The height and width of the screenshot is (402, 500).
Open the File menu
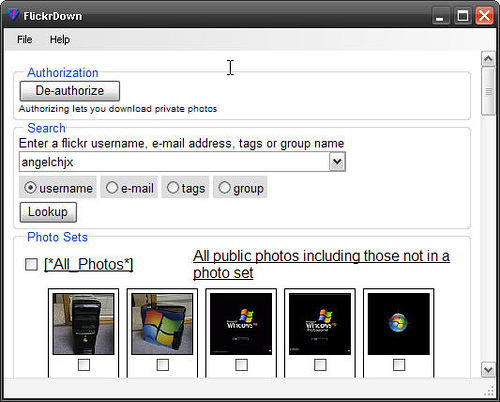coord(25,39)
